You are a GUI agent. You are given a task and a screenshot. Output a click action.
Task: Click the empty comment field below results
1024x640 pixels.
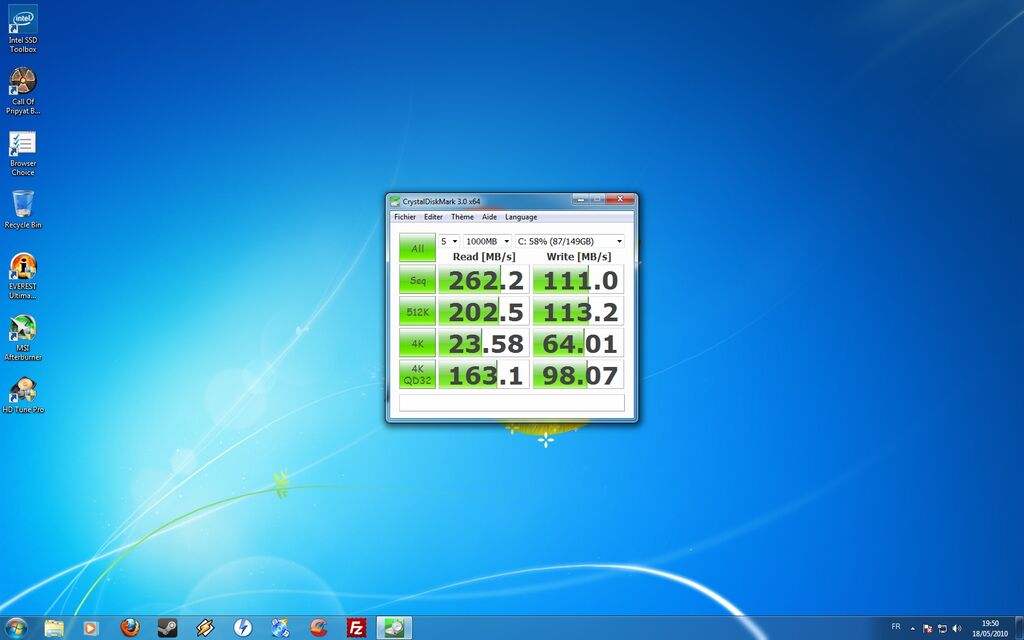tap(512, 402)
